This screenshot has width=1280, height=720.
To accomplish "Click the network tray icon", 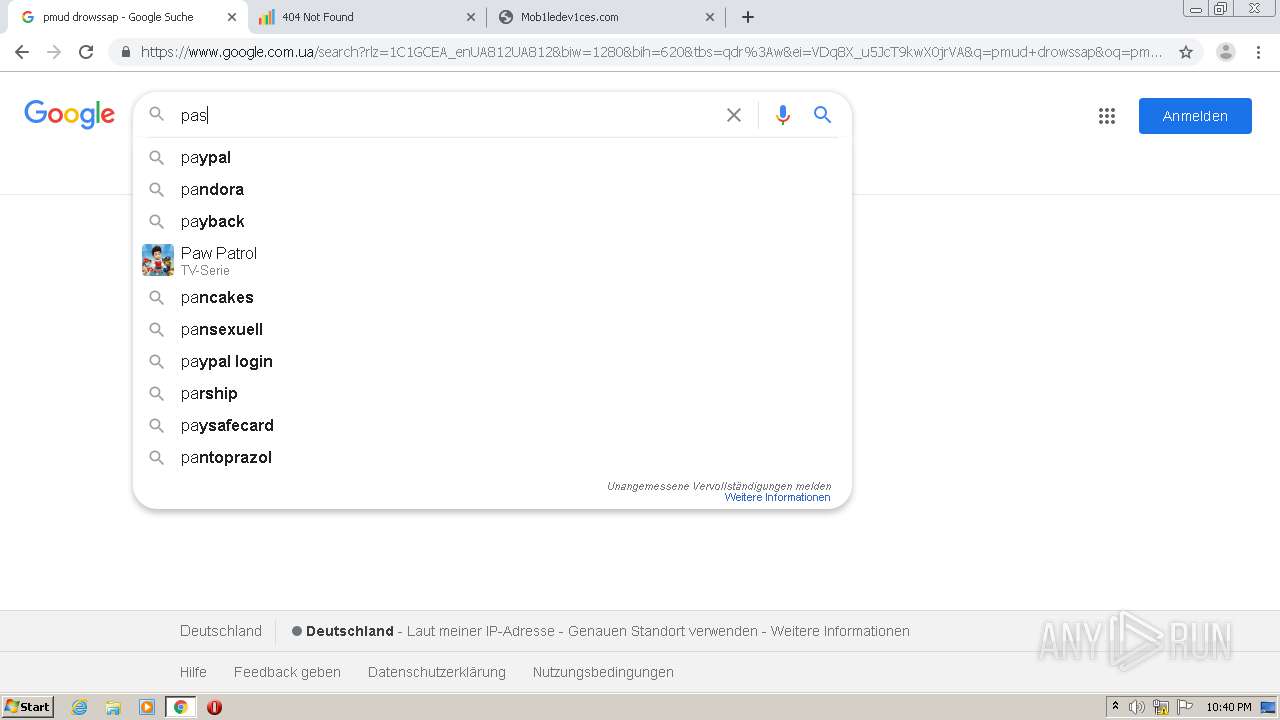I will [x=1161, y=707].
